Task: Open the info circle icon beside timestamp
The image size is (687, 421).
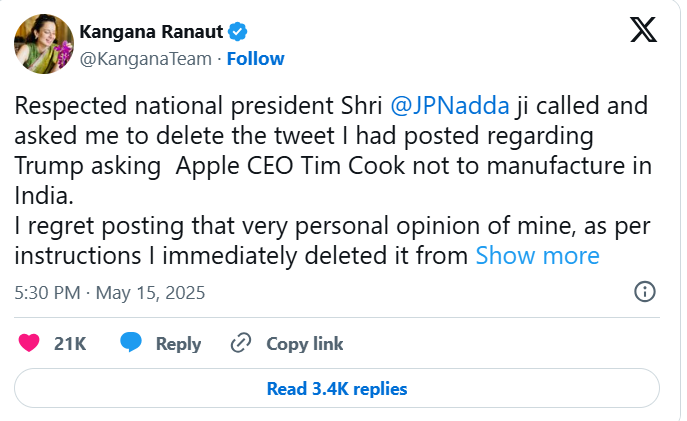Action: pyautogui.click(x=645, y=292)
